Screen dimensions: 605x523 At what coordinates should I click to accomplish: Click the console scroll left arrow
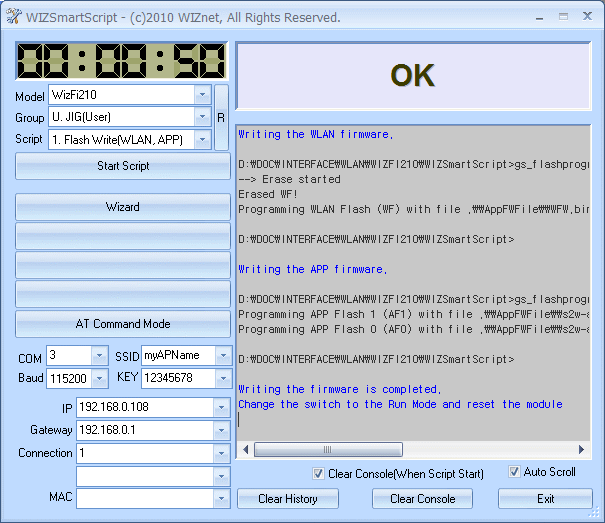[245, 450]
